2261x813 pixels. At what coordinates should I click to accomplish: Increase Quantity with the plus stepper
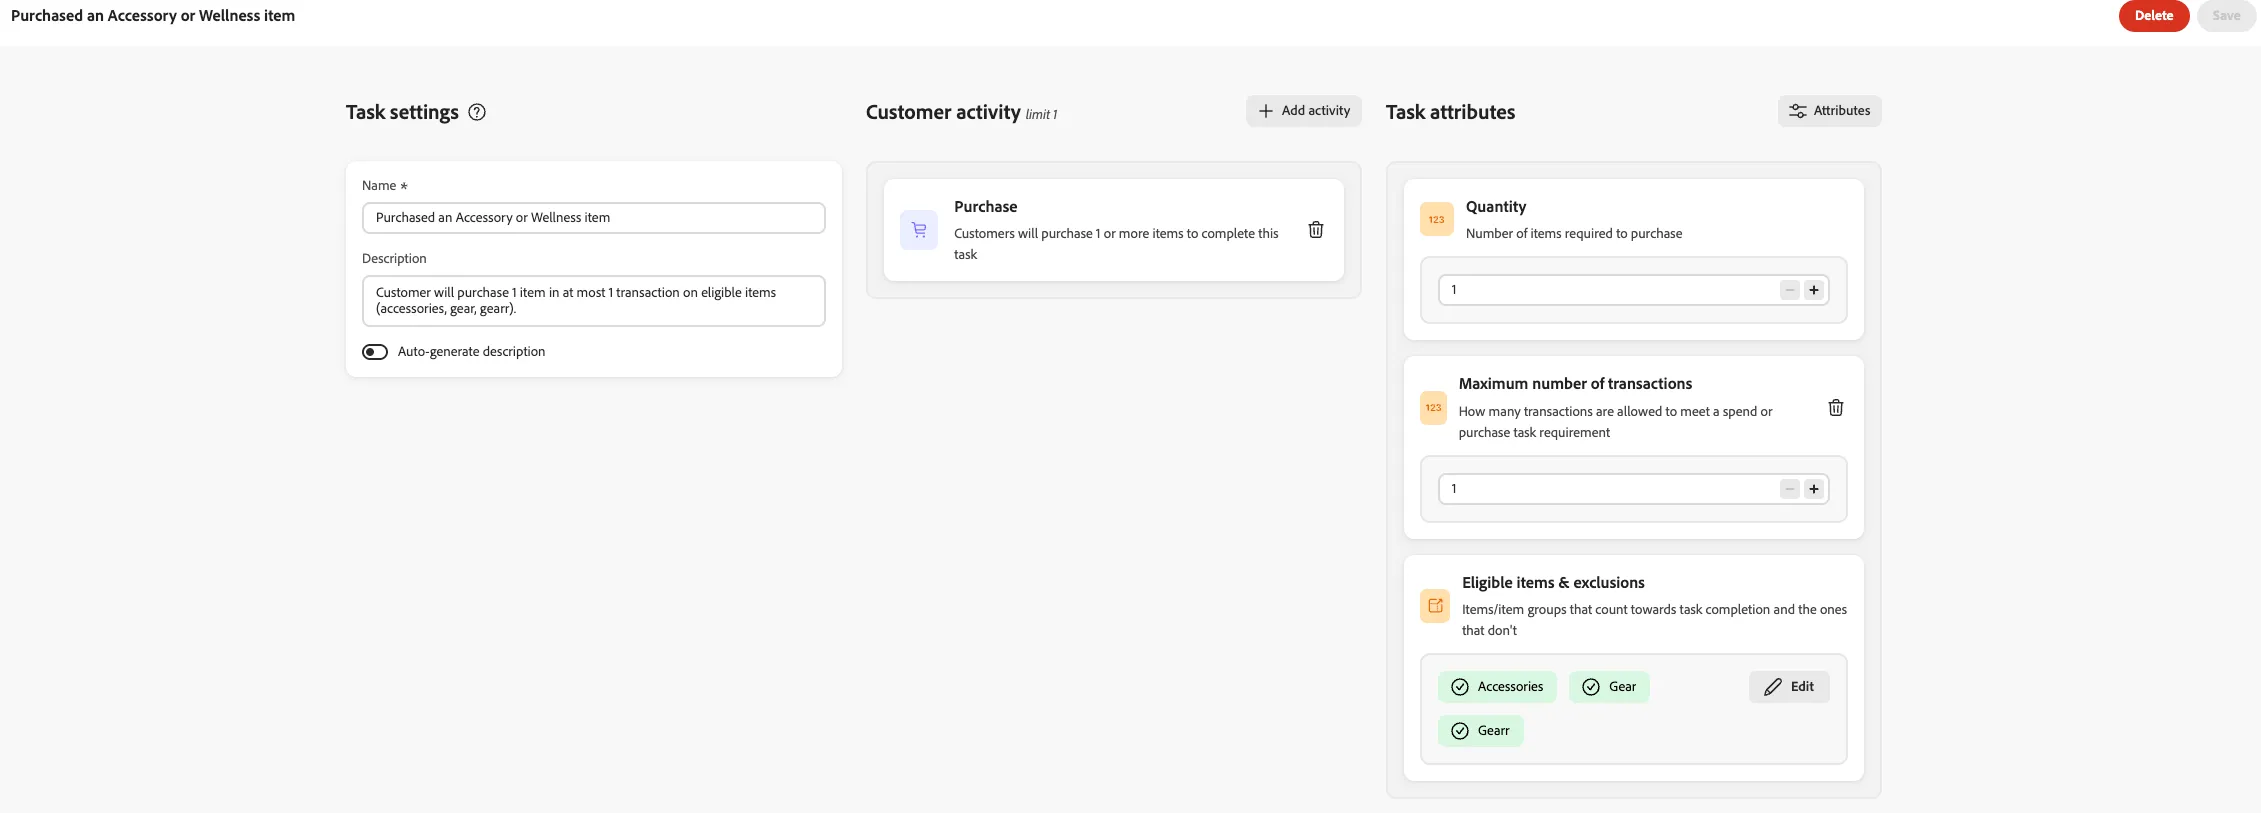coord(1814,290)
